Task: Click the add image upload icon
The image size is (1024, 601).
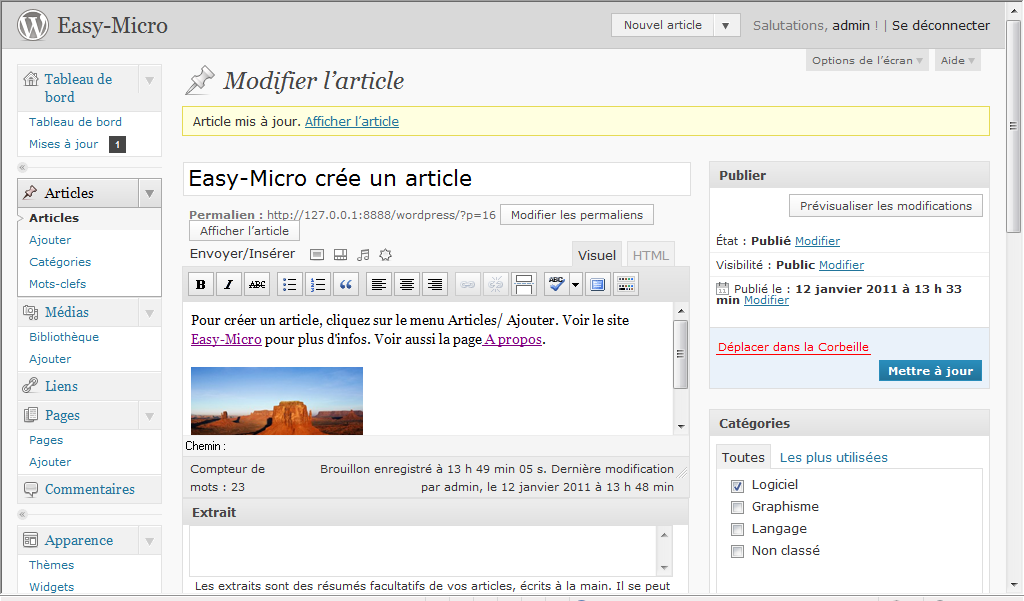Action: coord(317,255)
